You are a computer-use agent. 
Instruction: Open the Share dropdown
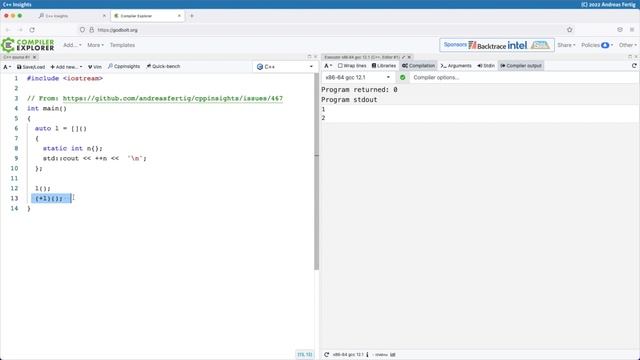(566, 45)
